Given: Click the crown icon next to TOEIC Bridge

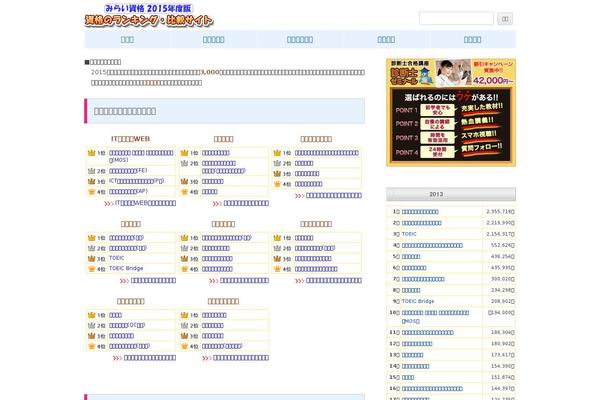Looking at the screenshot, I should [x=91, y=269].
